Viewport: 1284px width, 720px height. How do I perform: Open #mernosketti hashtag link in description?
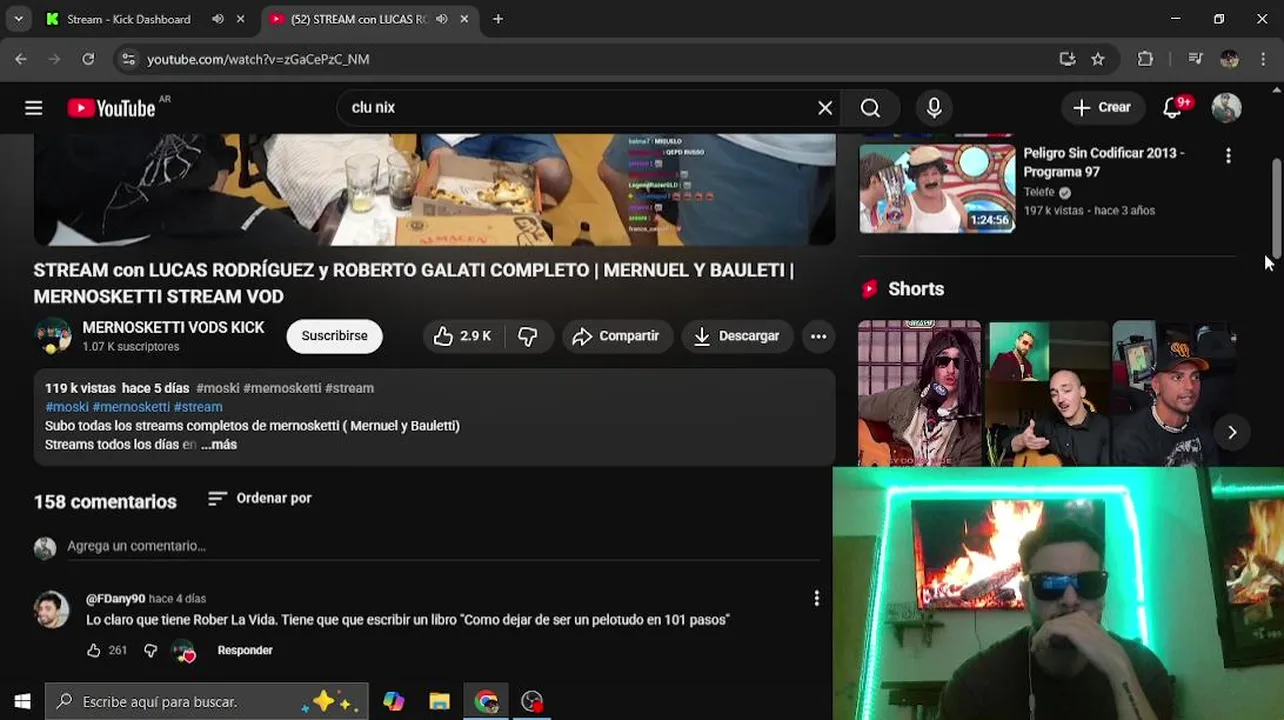click(131, 407)
